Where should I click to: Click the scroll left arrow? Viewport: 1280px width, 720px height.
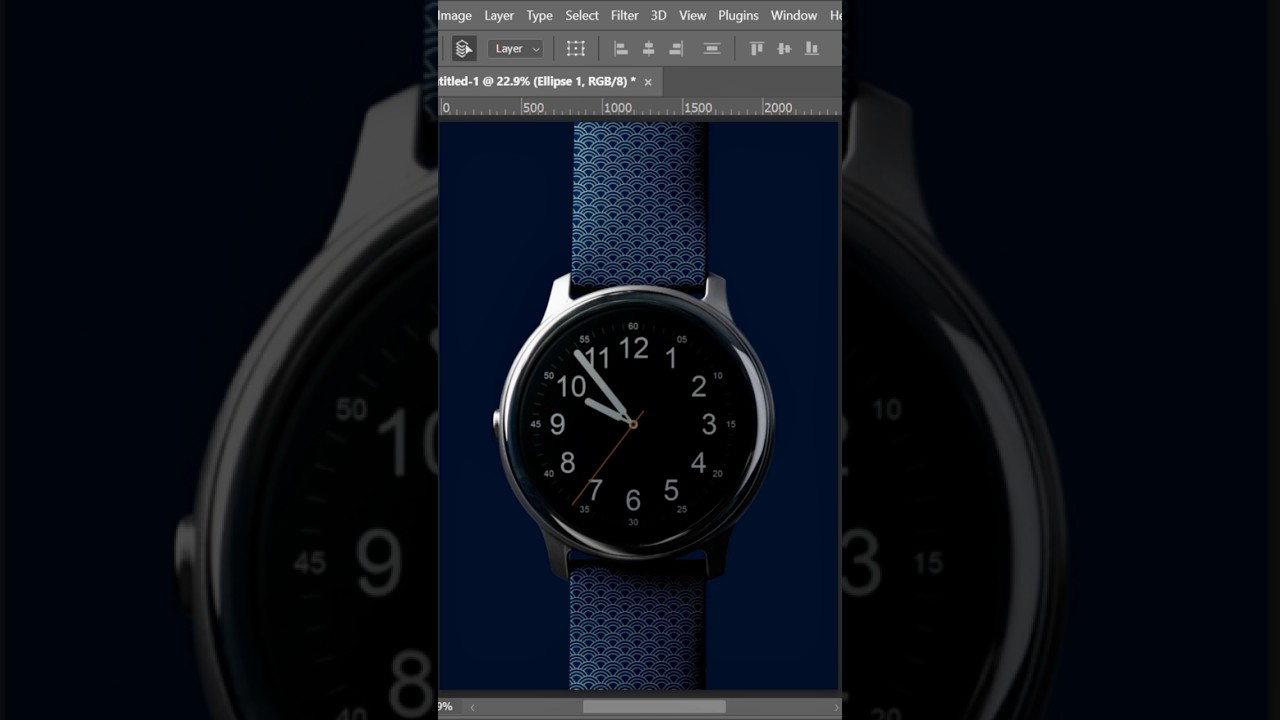(473, 707)
